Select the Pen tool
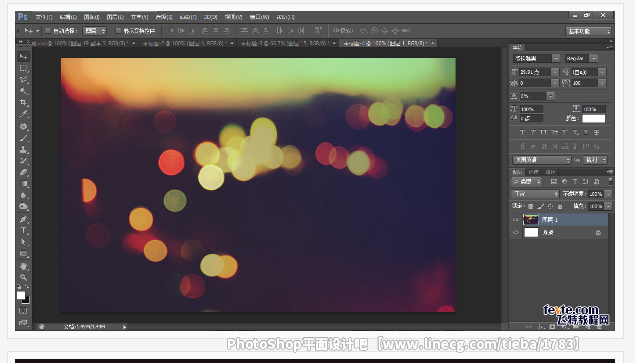Viewport: 635px width, 363px height. pyautogui.click(x=23, y=219)
